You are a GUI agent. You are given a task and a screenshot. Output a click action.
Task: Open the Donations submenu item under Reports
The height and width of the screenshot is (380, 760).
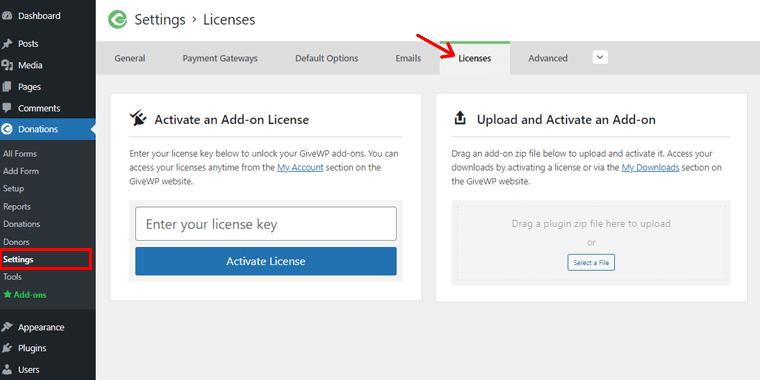21,224
